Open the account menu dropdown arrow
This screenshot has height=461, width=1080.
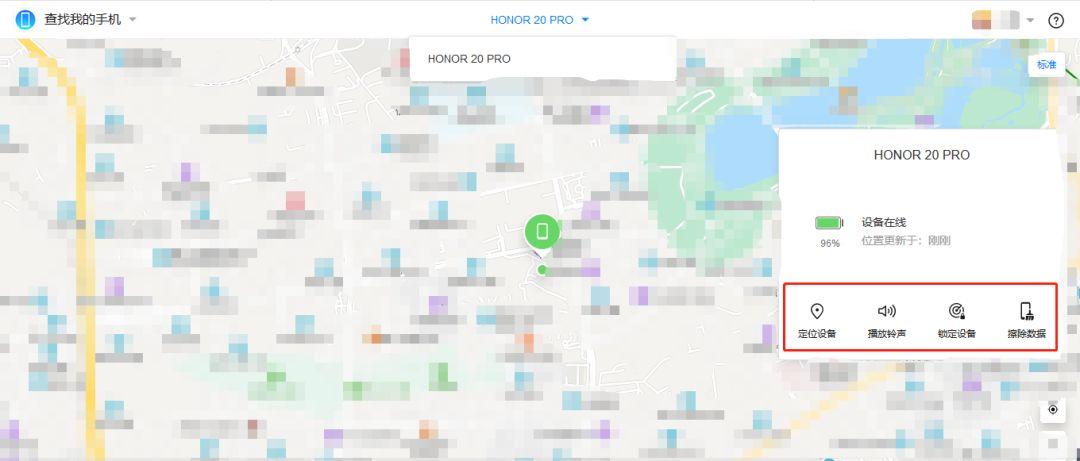coord(1029,20)
